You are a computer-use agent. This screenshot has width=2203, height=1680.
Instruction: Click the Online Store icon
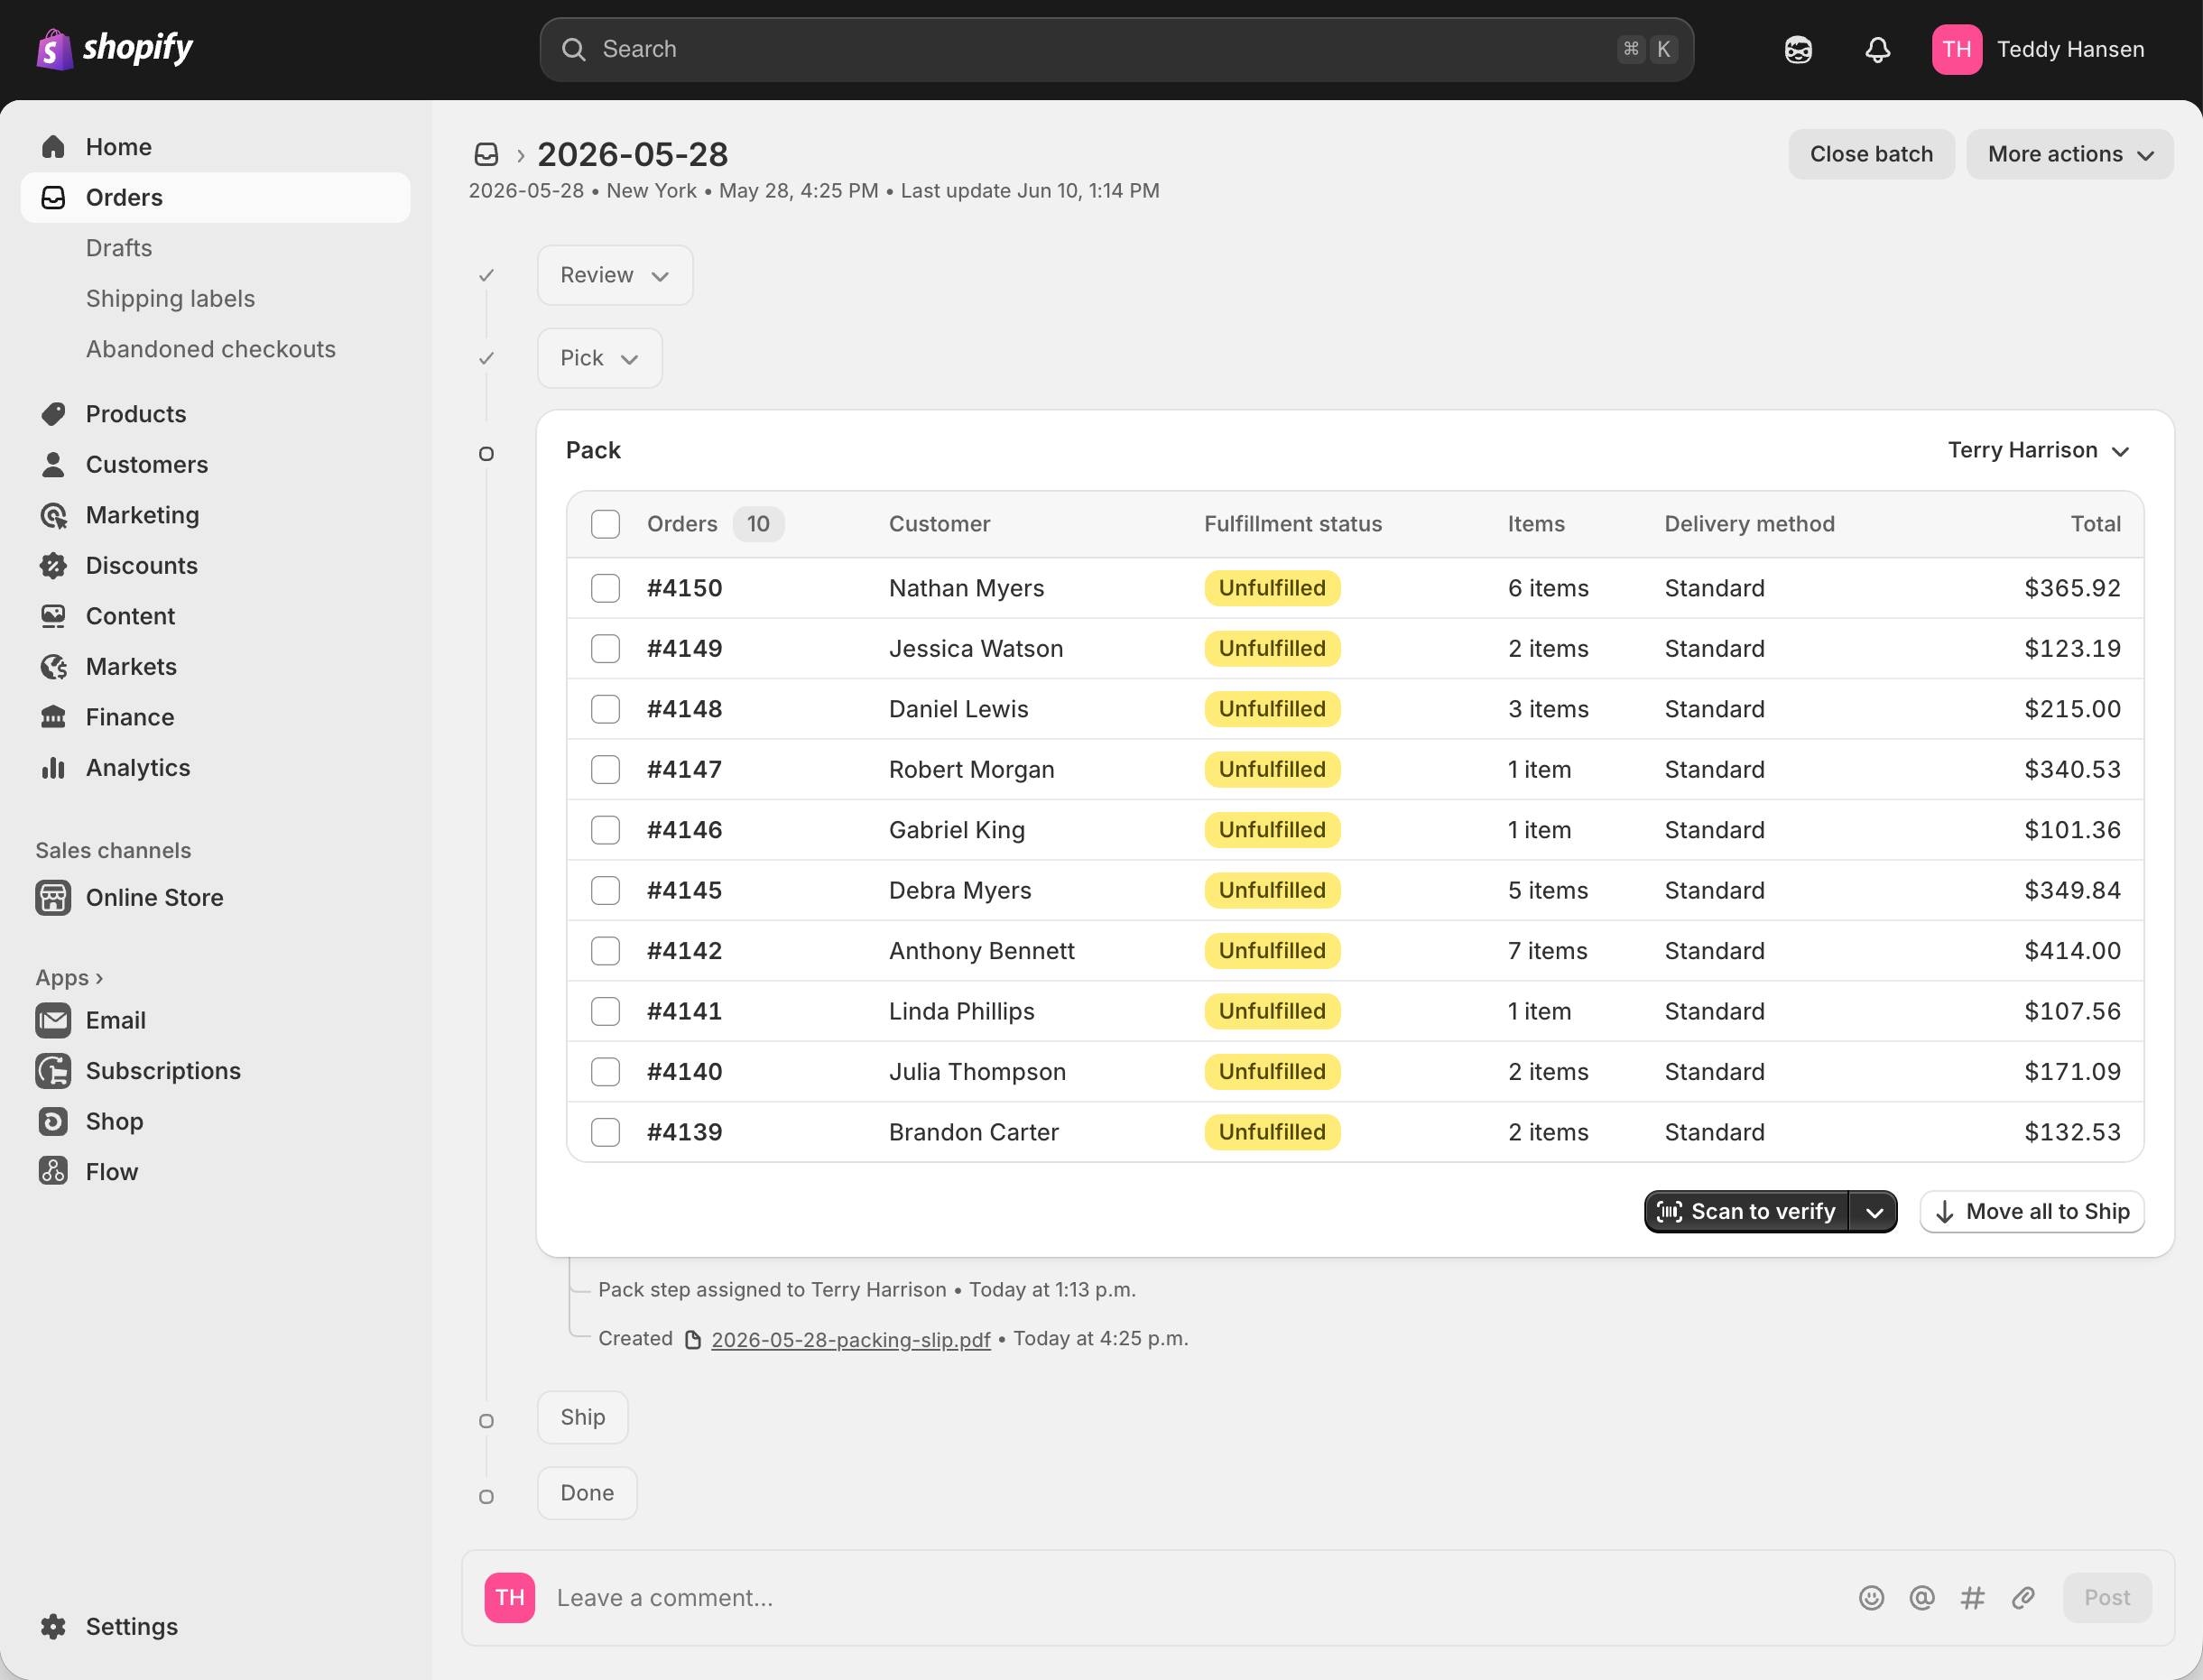tap(53, 897)
